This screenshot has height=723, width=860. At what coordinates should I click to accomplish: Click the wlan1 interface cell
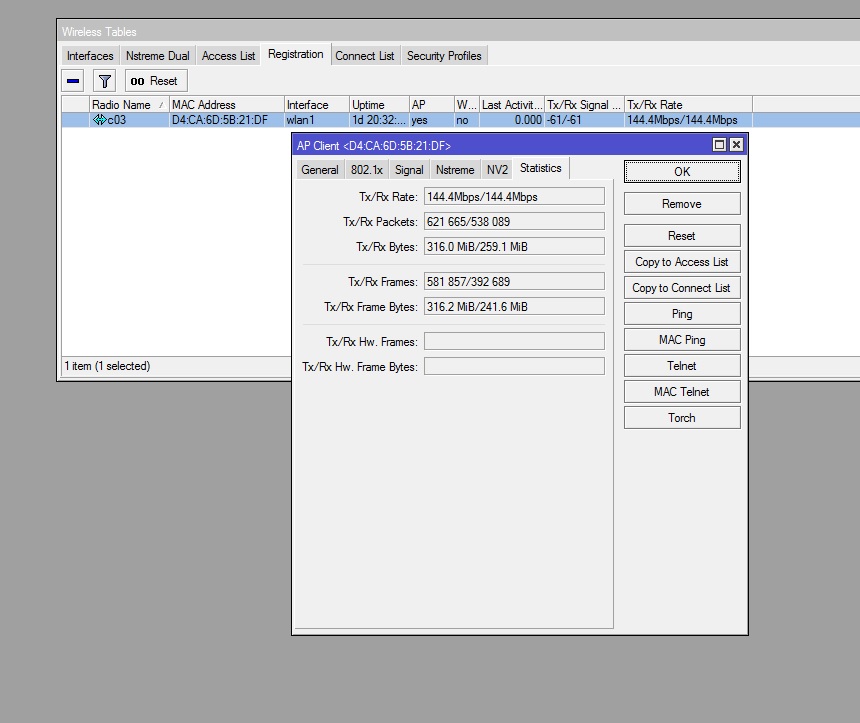317,120
